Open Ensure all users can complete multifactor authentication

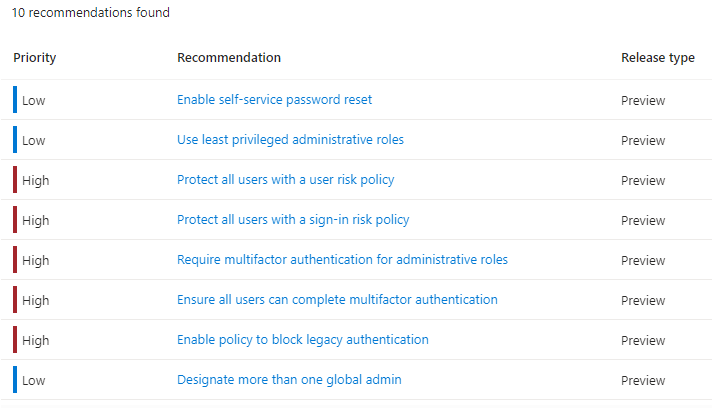[x=337, y=300]
